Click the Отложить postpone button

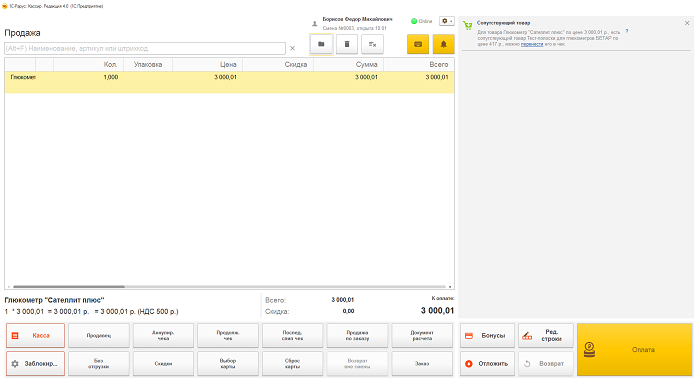point(488,364)
